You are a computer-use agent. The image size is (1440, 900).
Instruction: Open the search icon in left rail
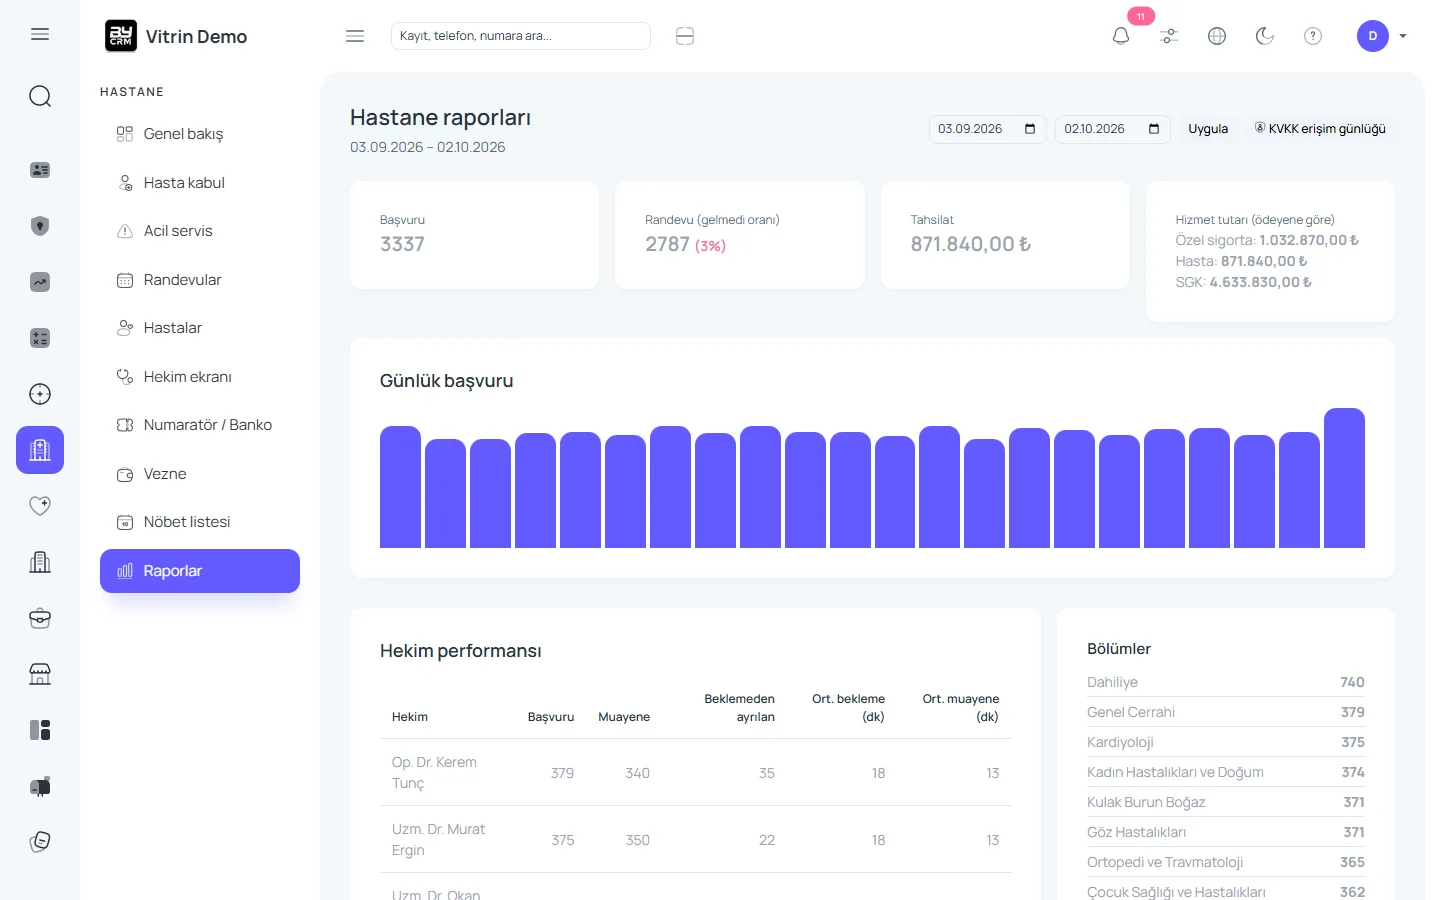click(x=40, y=96)
